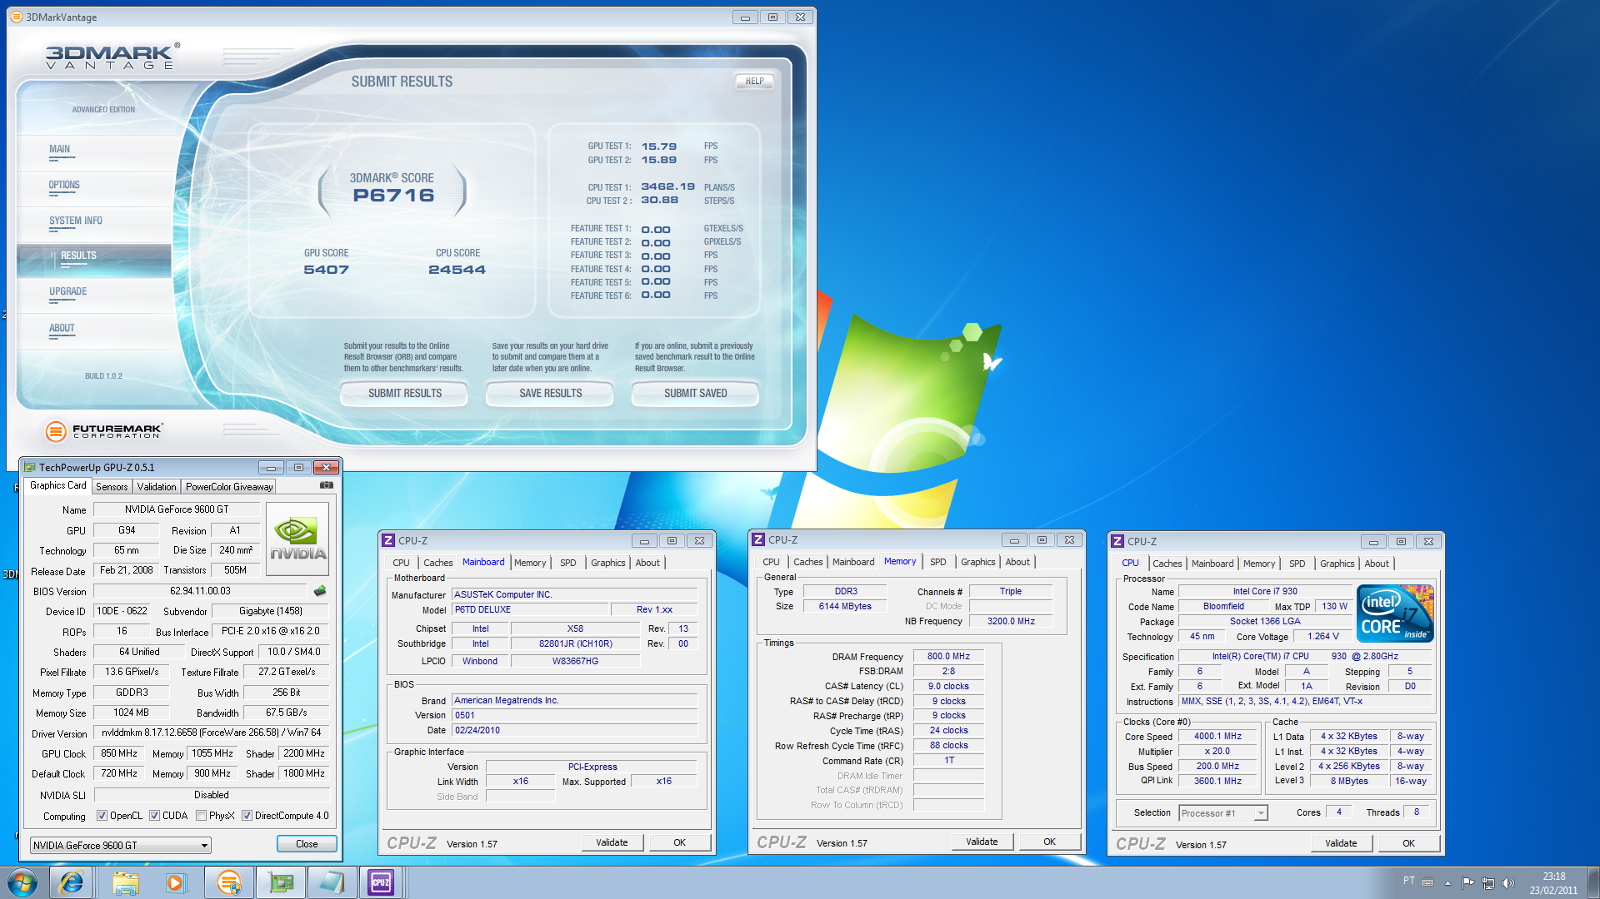The image size is (1600, 899).
Task: Open the PowerColor Giveaway tab
Action: point(229,487)
